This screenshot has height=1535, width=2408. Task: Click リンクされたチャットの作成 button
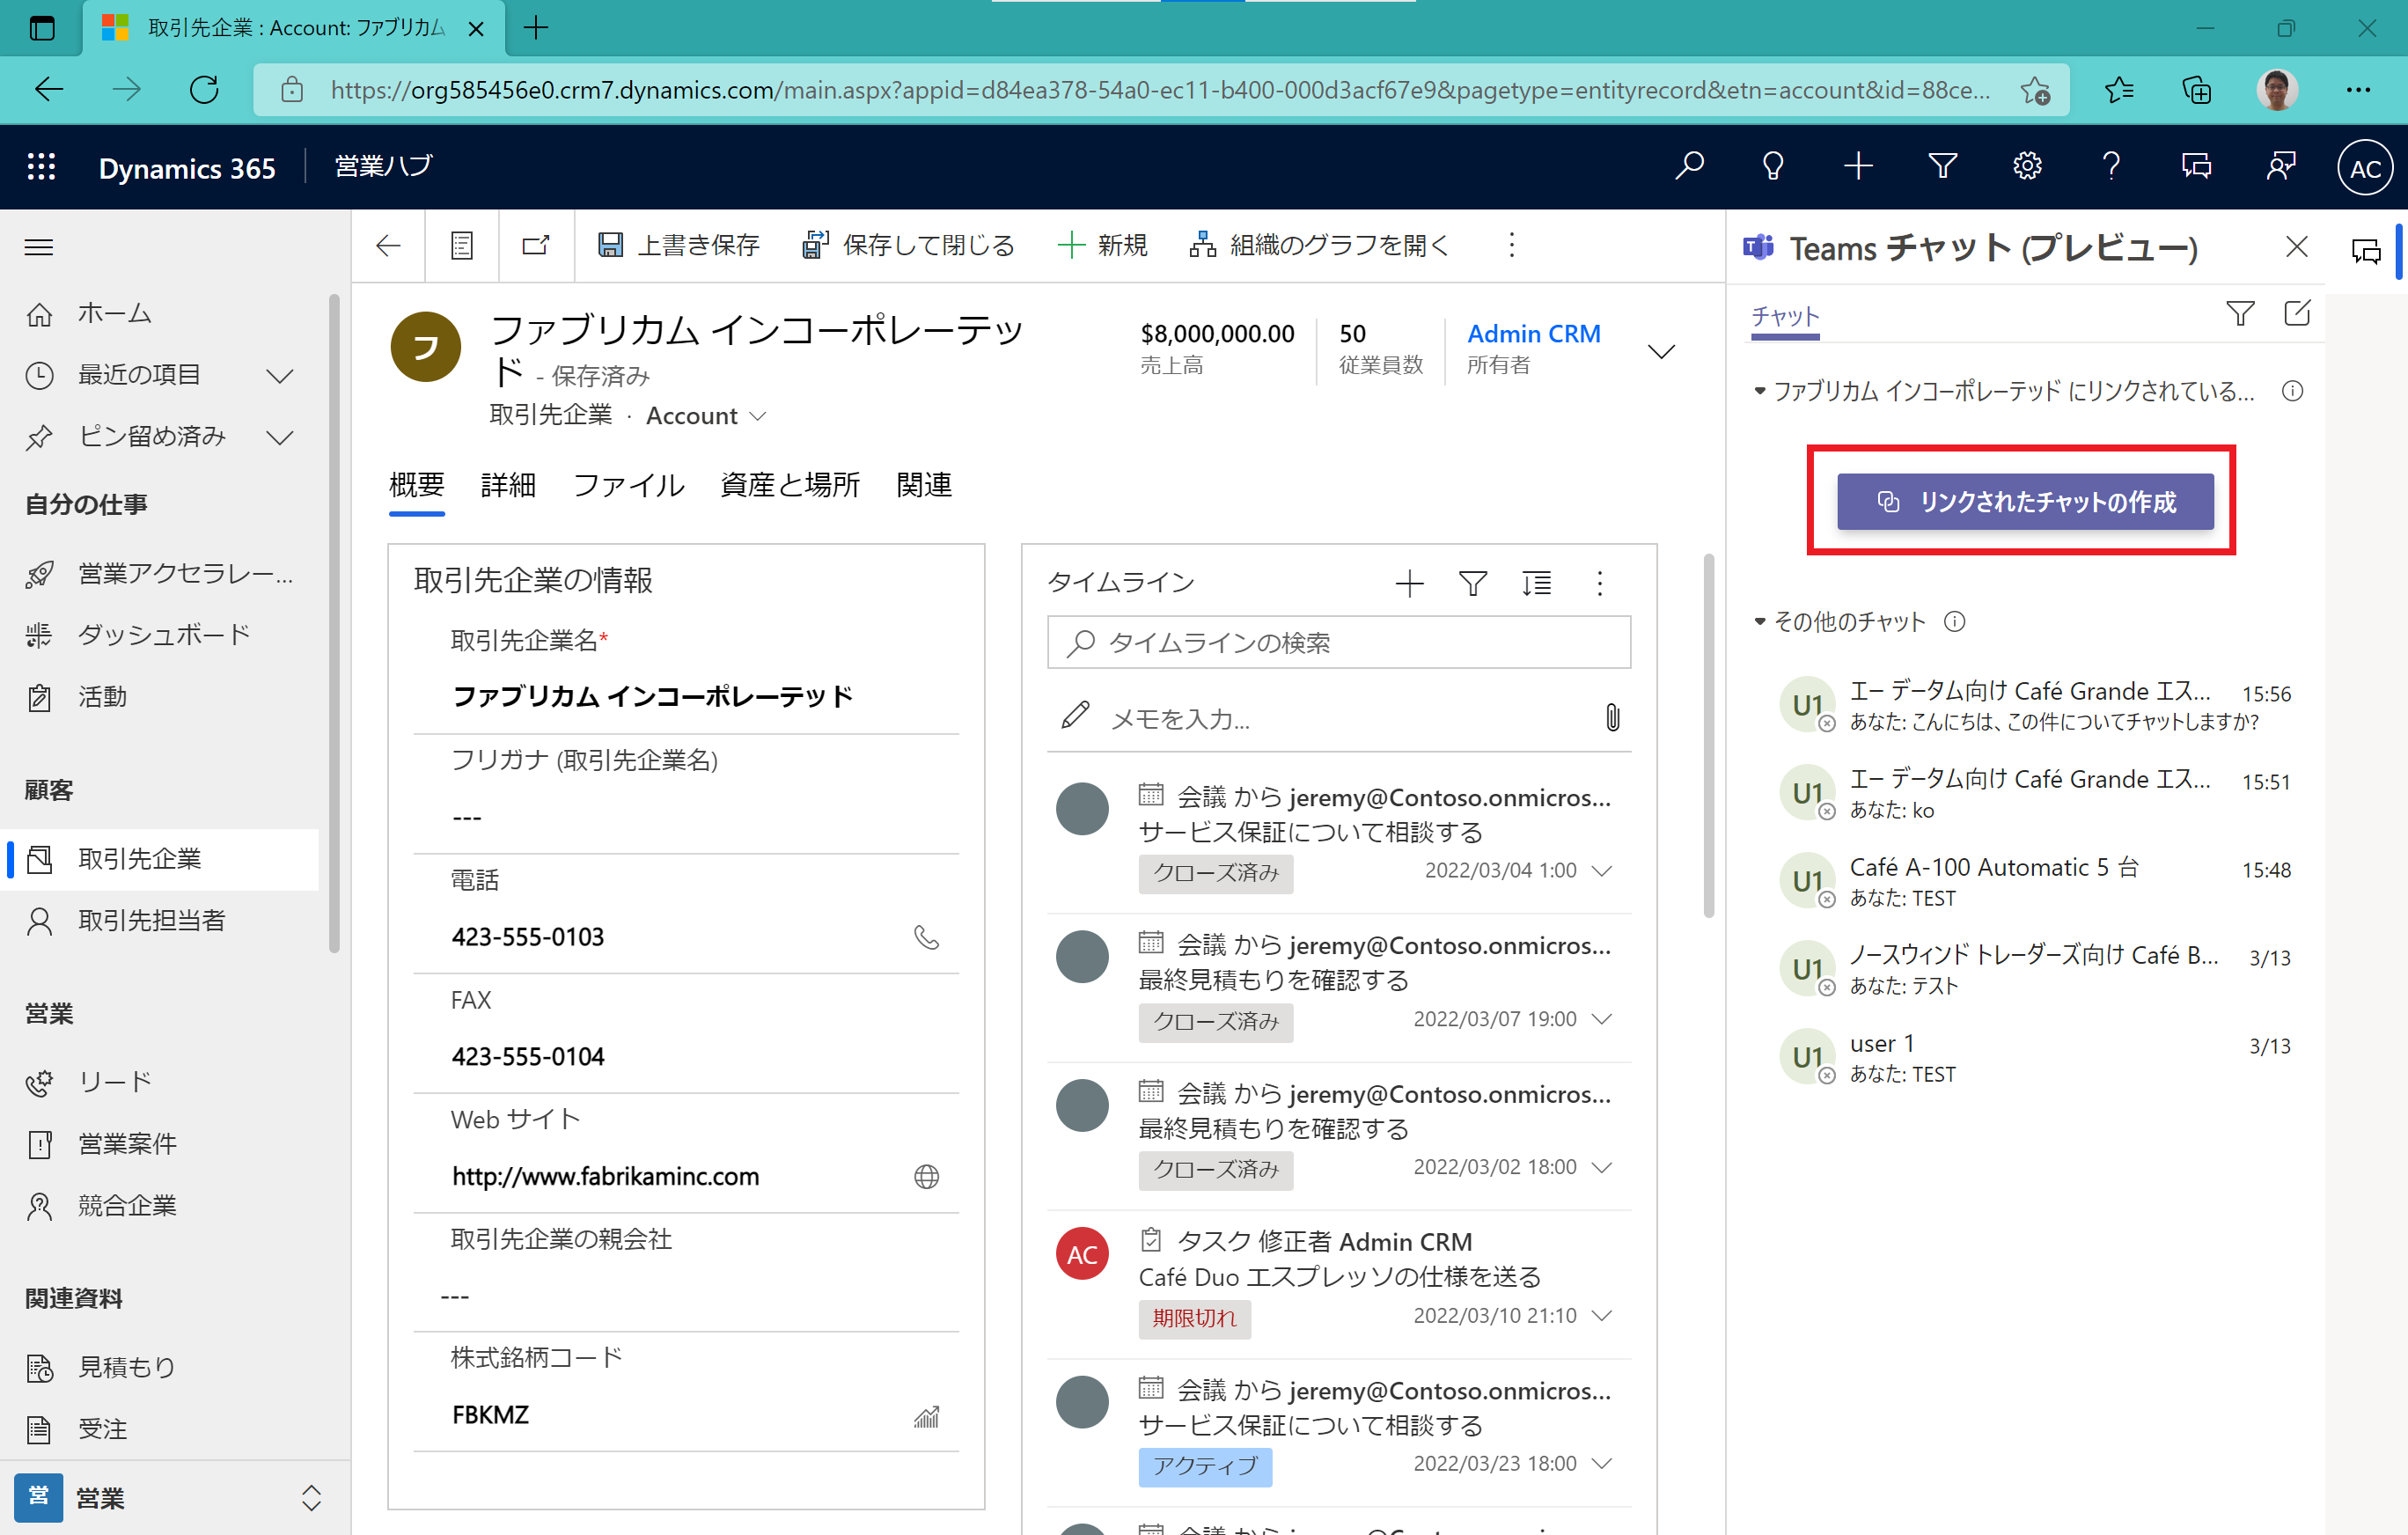pos(2025,502)
